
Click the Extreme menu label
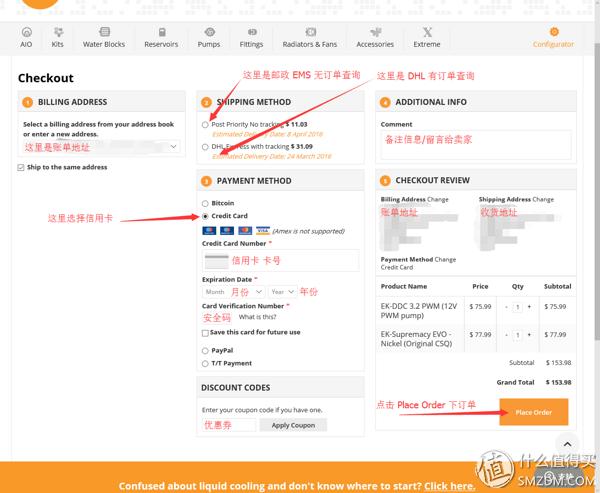427,44
